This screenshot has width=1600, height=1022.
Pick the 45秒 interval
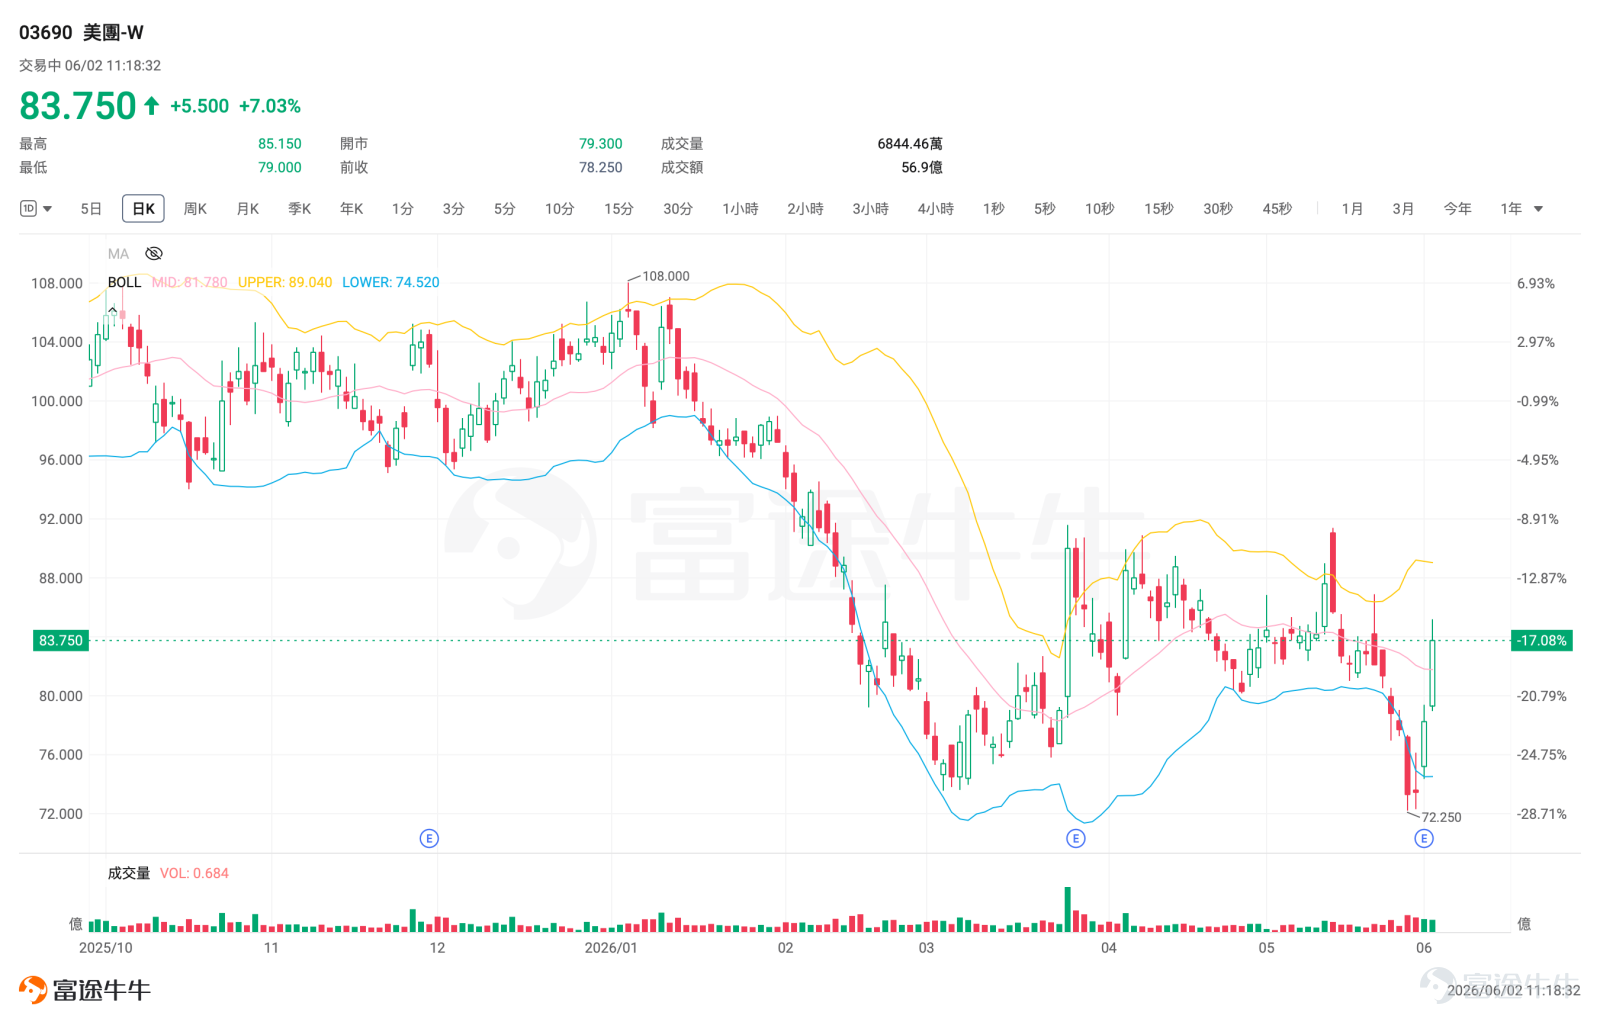coord(1276,209)
